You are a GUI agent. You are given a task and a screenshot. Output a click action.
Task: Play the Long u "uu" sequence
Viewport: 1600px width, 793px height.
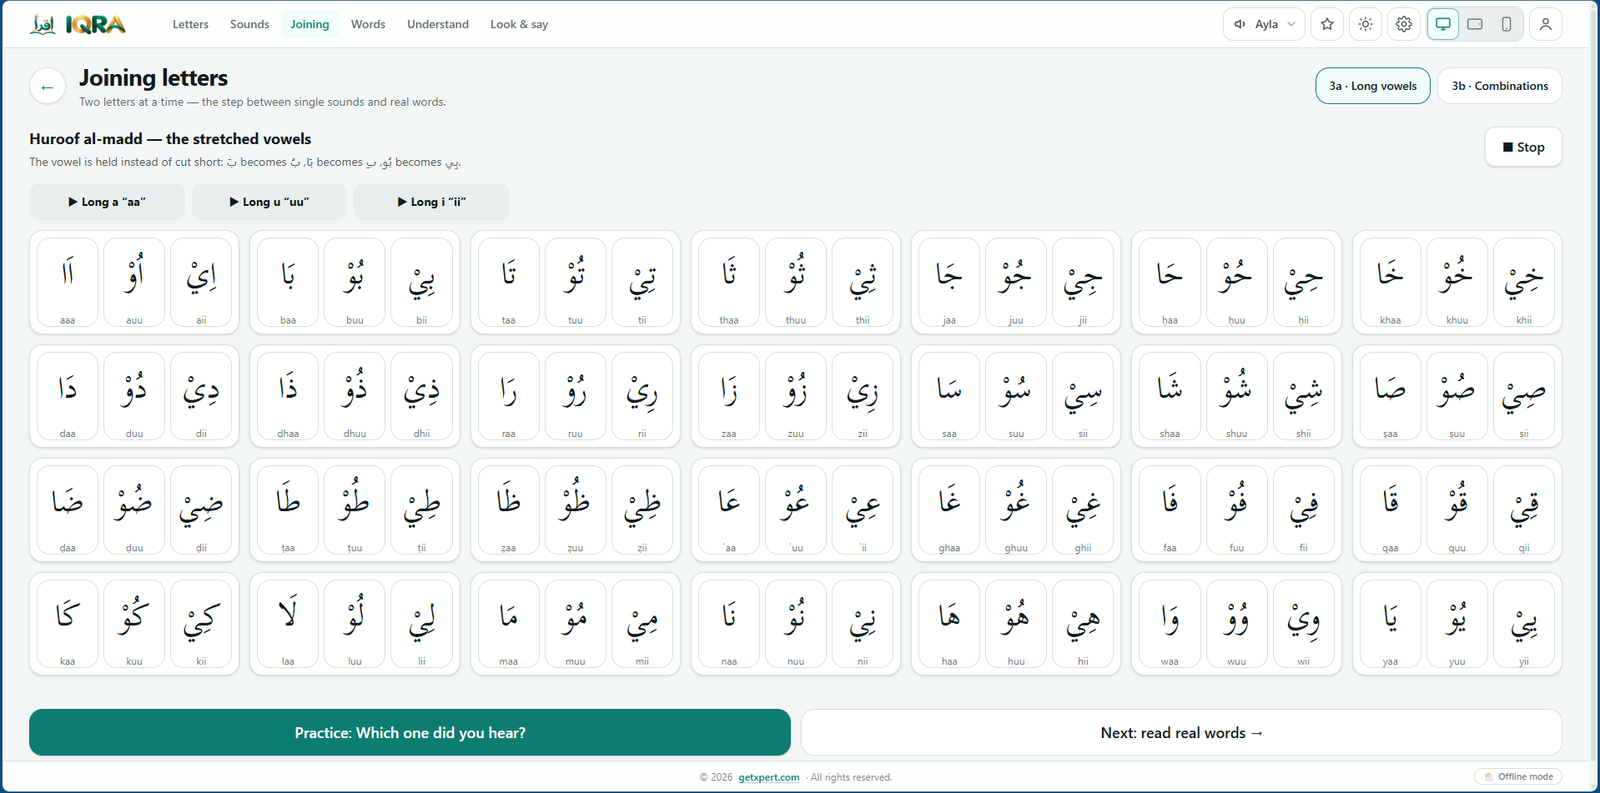(x=269, y=202)
